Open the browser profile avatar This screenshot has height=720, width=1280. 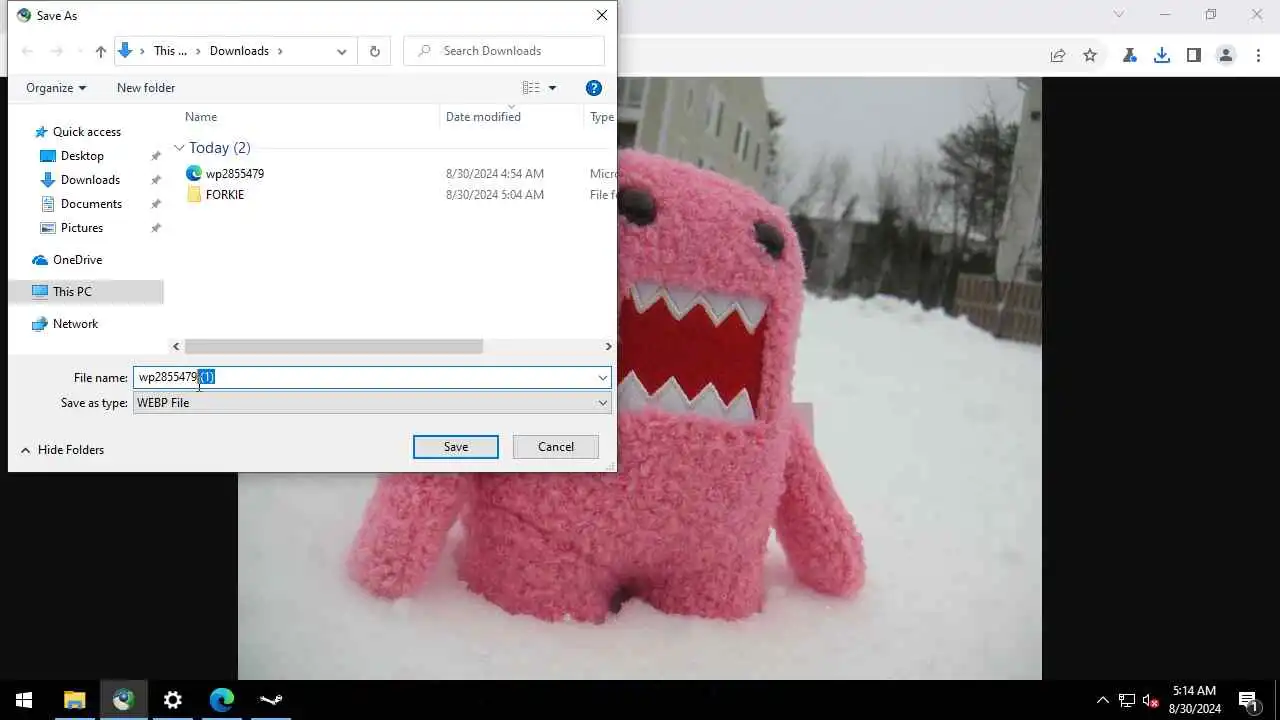click(x=1226, y=56)
